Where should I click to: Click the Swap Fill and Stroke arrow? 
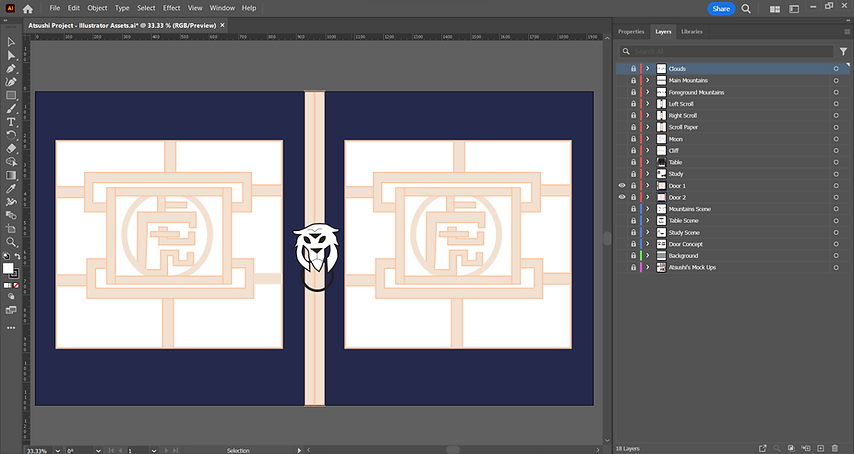17,256
